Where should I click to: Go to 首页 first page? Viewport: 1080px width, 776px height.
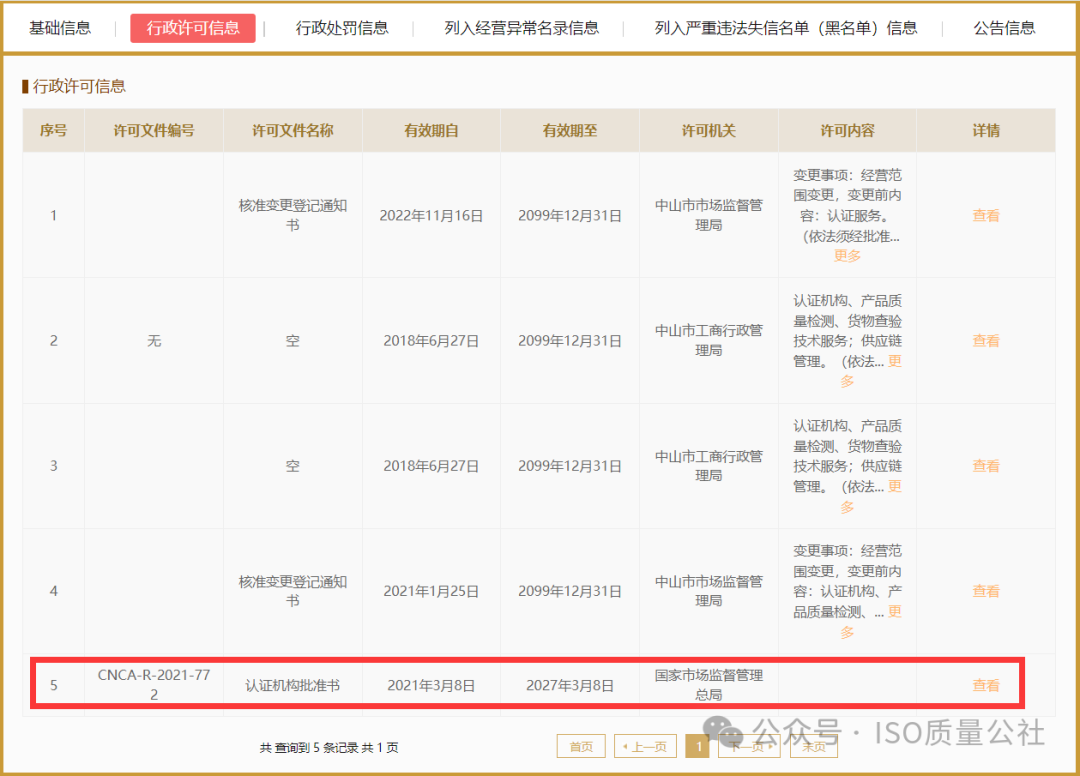(581, 746)
